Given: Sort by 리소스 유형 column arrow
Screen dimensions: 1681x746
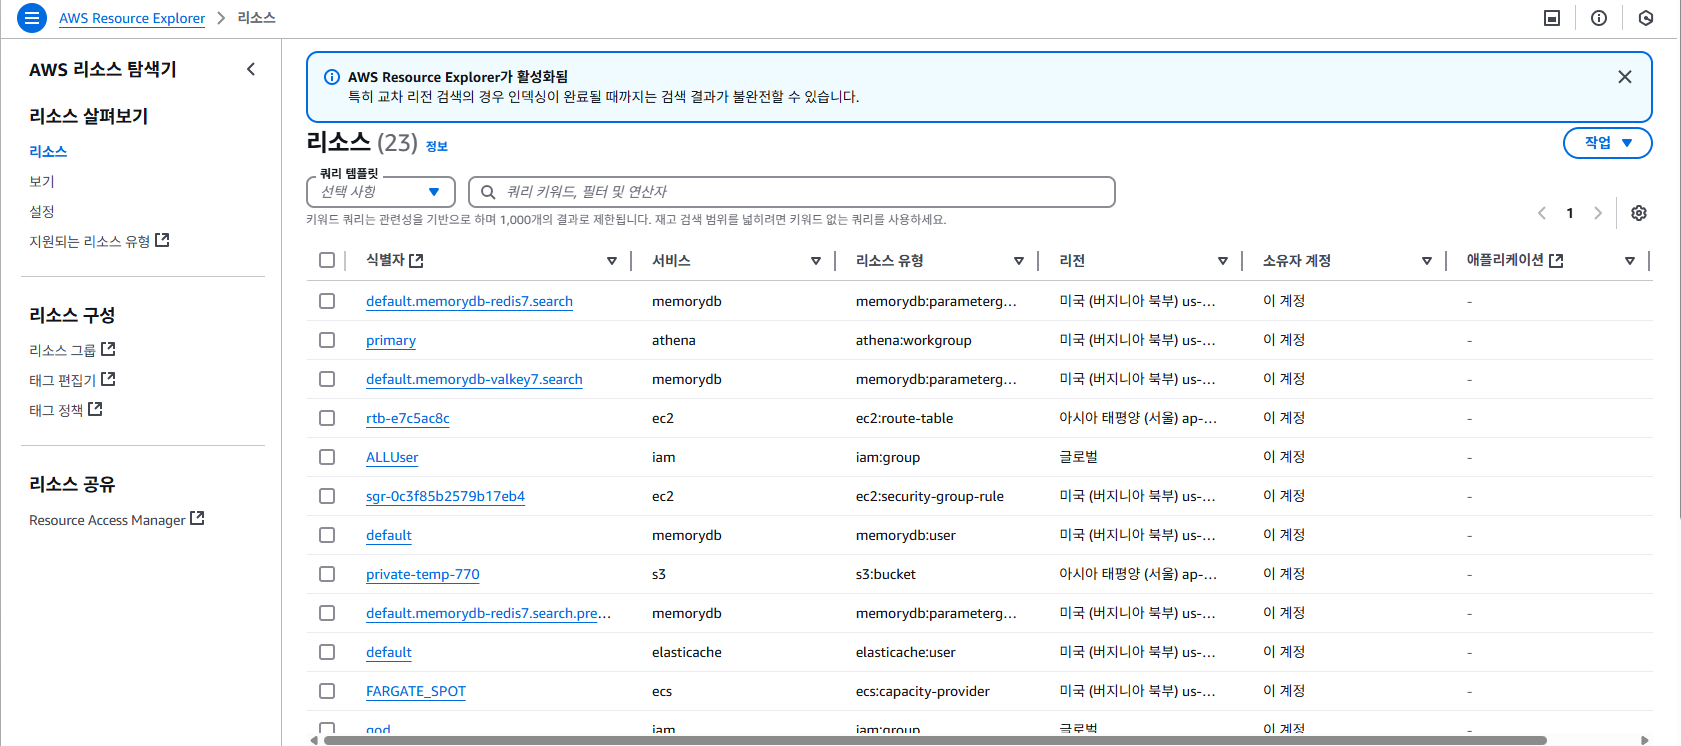Looking at the screenshot, I should pos(1019,261).
